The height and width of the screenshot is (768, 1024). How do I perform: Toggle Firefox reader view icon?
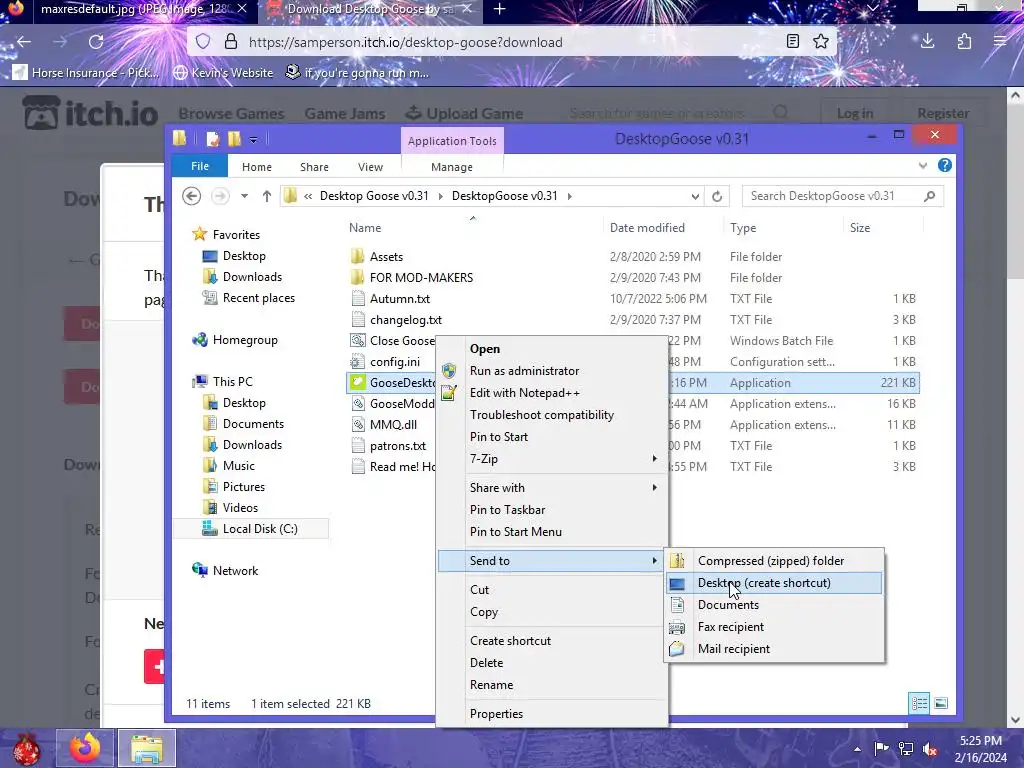(x=793, y=42)
